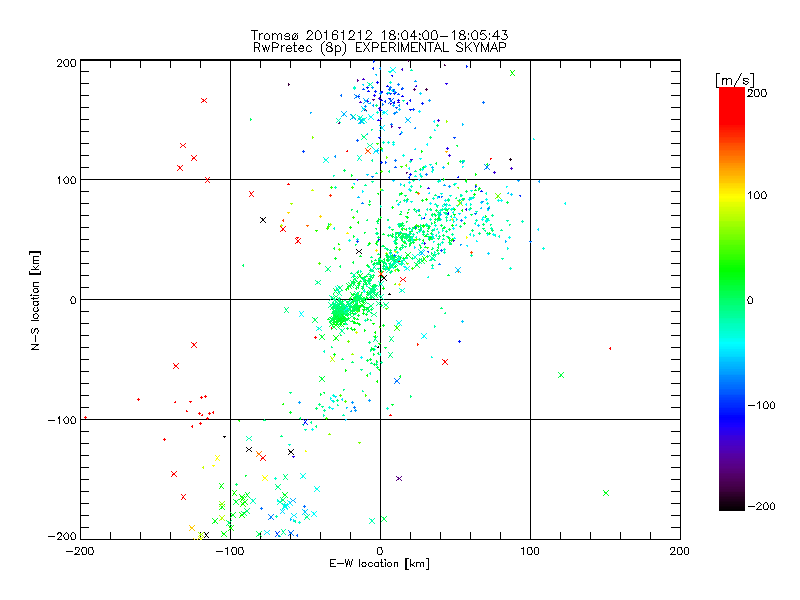Click the N-S location [km] axis label
Screen dimensions: 800x600
click(x=35, y=301)
